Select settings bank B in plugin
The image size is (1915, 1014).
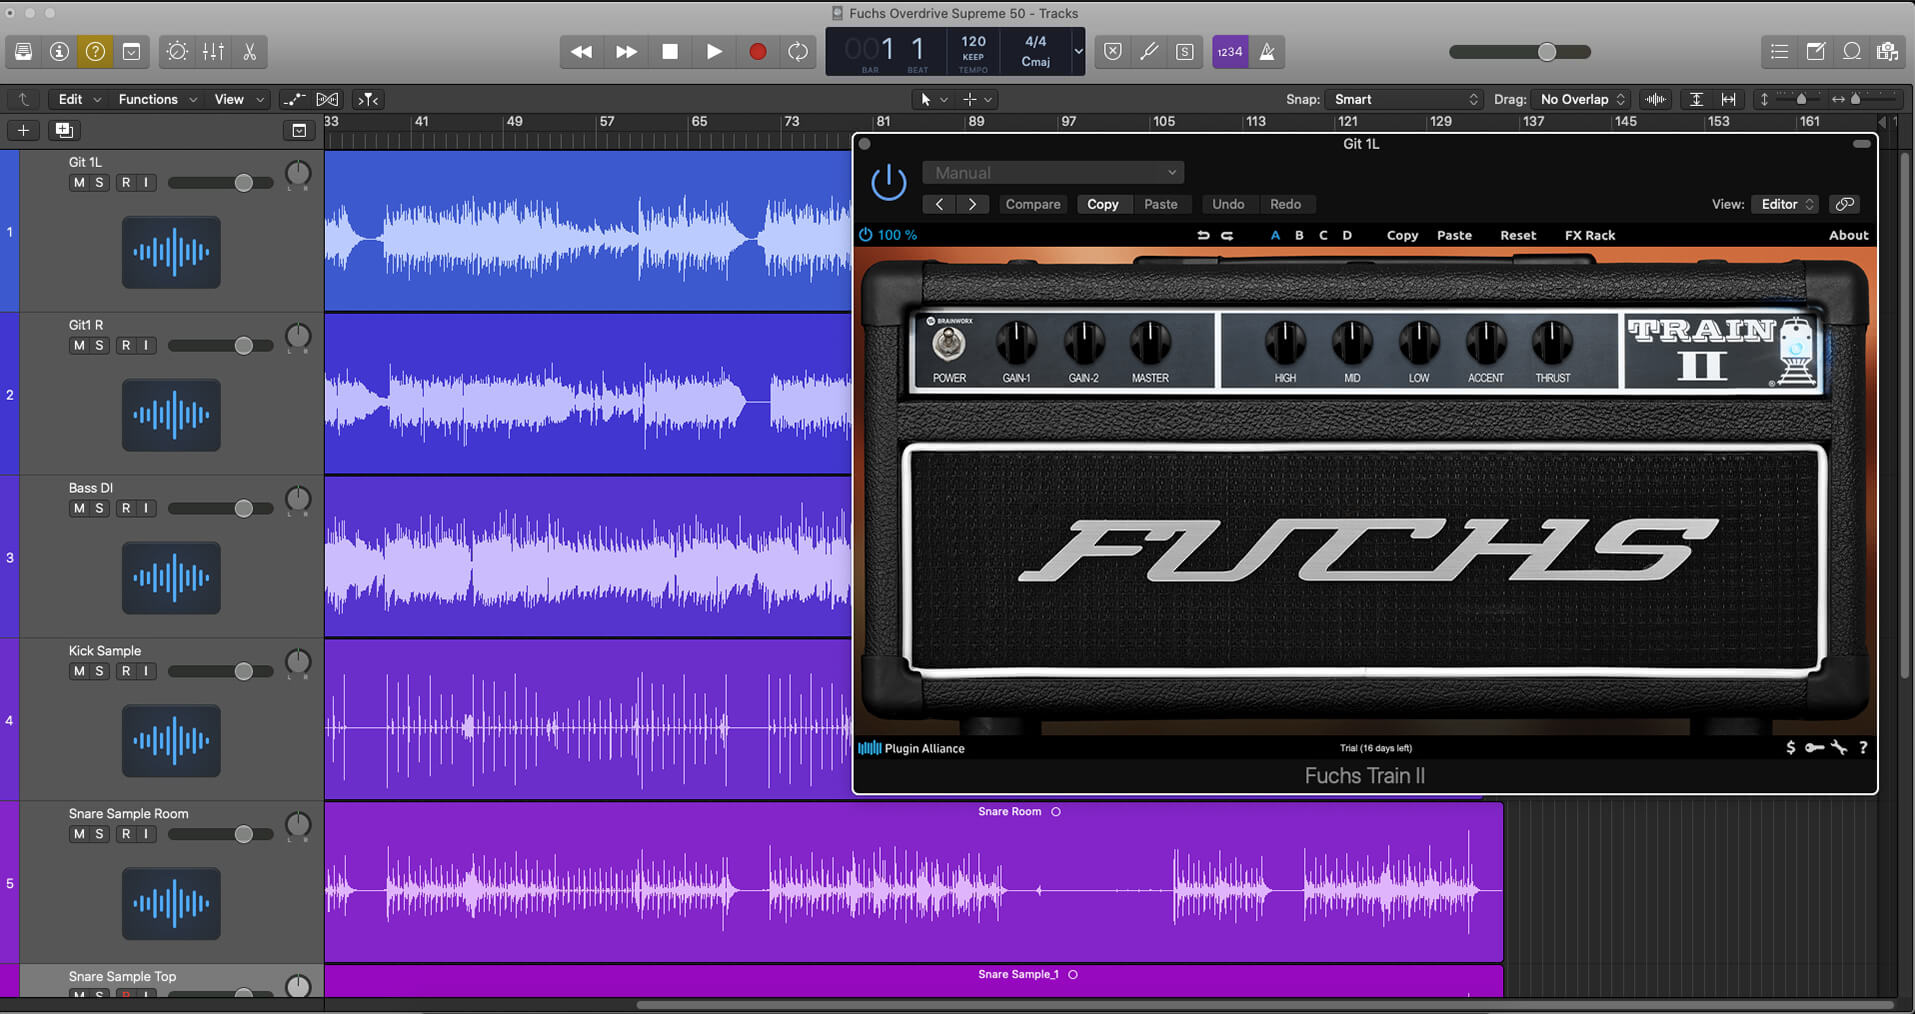pyautogui.click(x=1299, y=236)
